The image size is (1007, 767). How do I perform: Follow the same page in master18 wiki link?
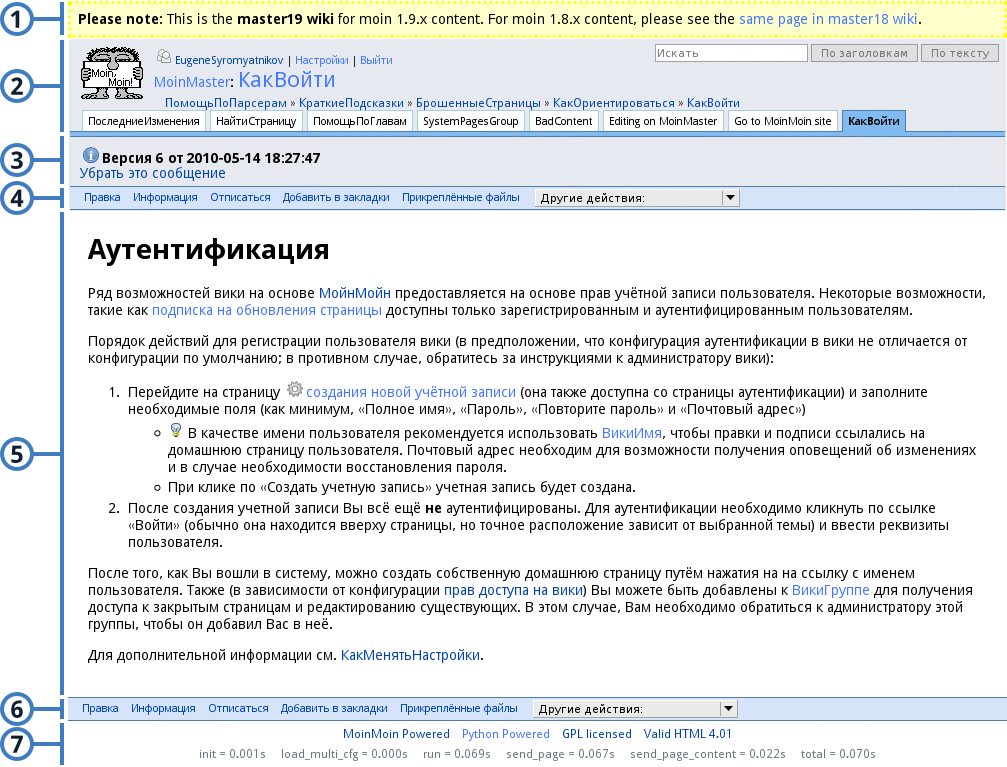828,19
